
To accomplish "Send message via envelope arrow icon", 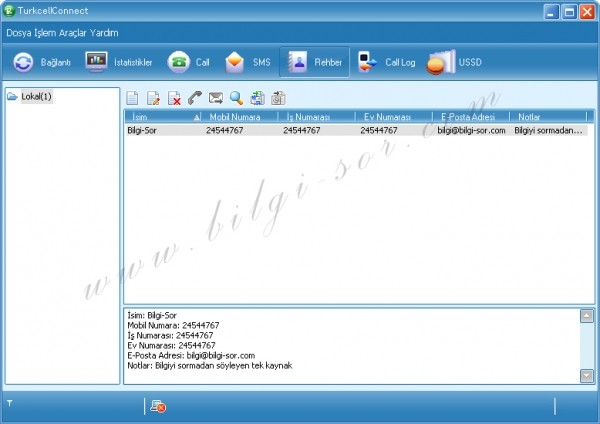I will coord(216,98).
